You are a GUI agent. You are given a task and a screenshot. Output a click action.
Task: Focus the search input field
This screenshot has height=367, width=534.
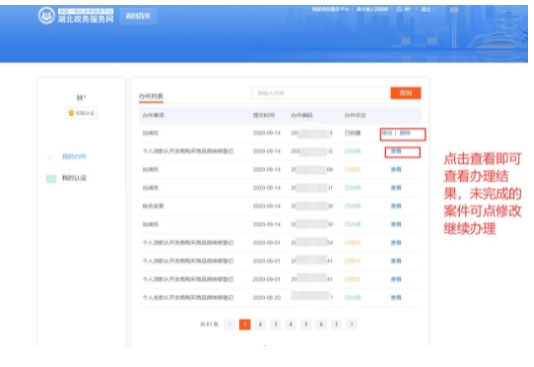tap(320, 93)
